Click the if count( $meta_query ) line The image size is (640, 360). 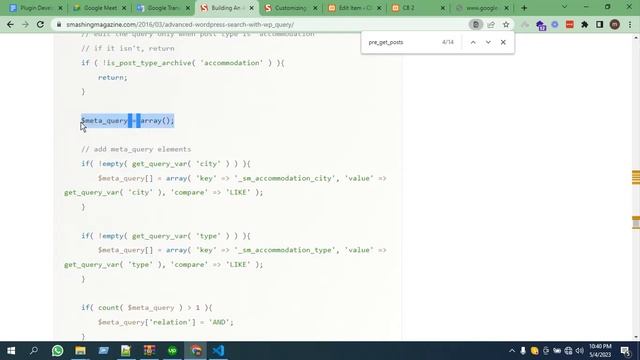147,308
